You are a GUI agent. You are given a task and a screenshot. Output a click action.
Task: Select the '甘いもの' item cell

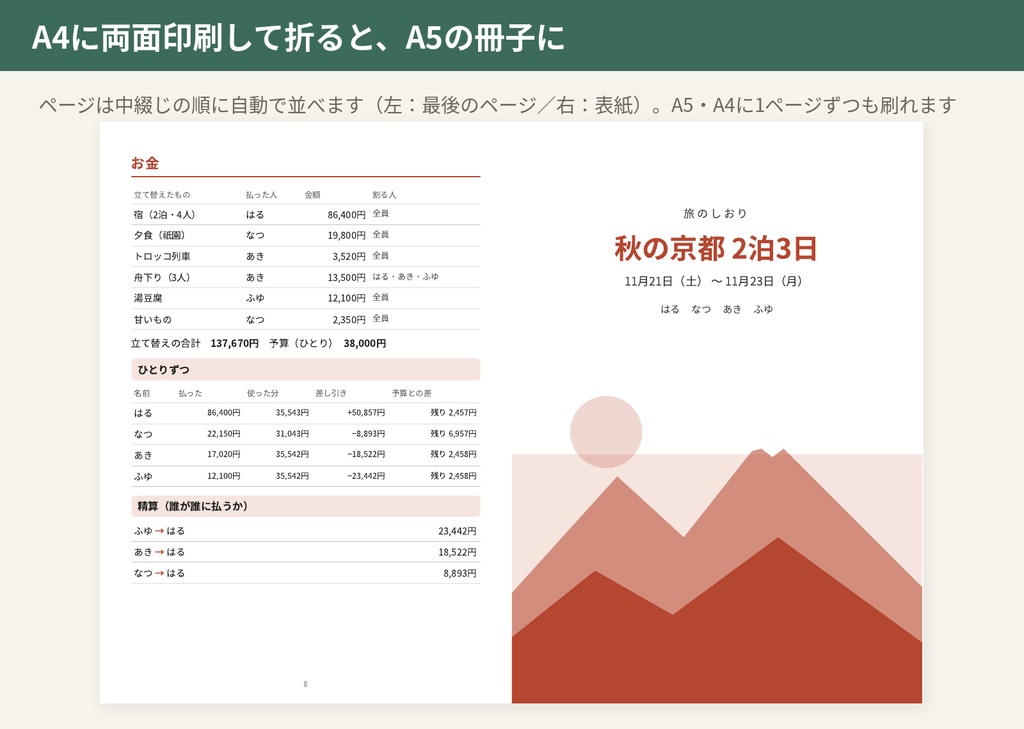point(152,319)
